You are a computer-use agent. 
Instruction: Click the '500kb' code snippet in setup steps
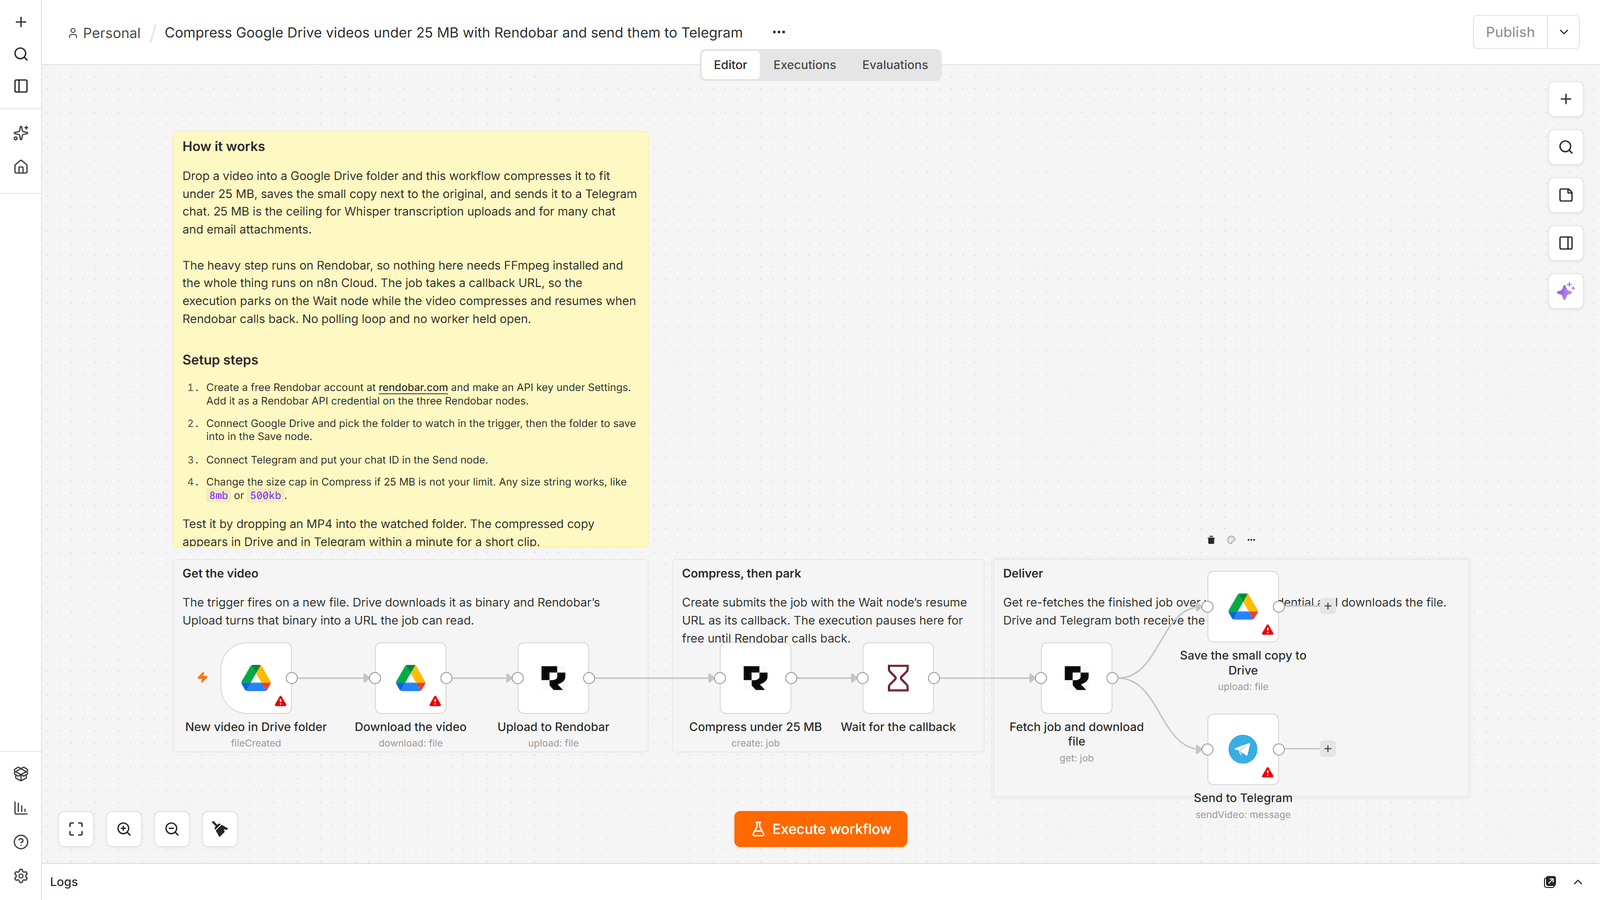pos(265,496)
